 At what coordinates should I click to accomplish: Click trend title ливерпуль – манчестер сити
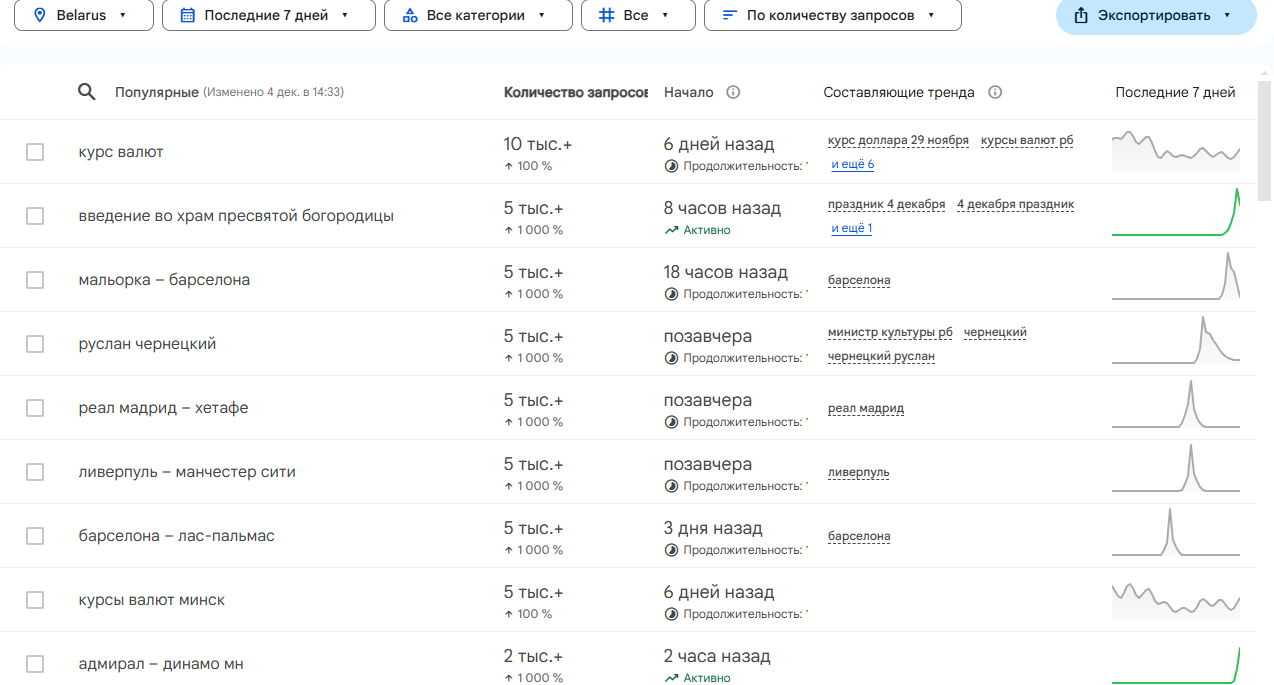coord(187,472)
